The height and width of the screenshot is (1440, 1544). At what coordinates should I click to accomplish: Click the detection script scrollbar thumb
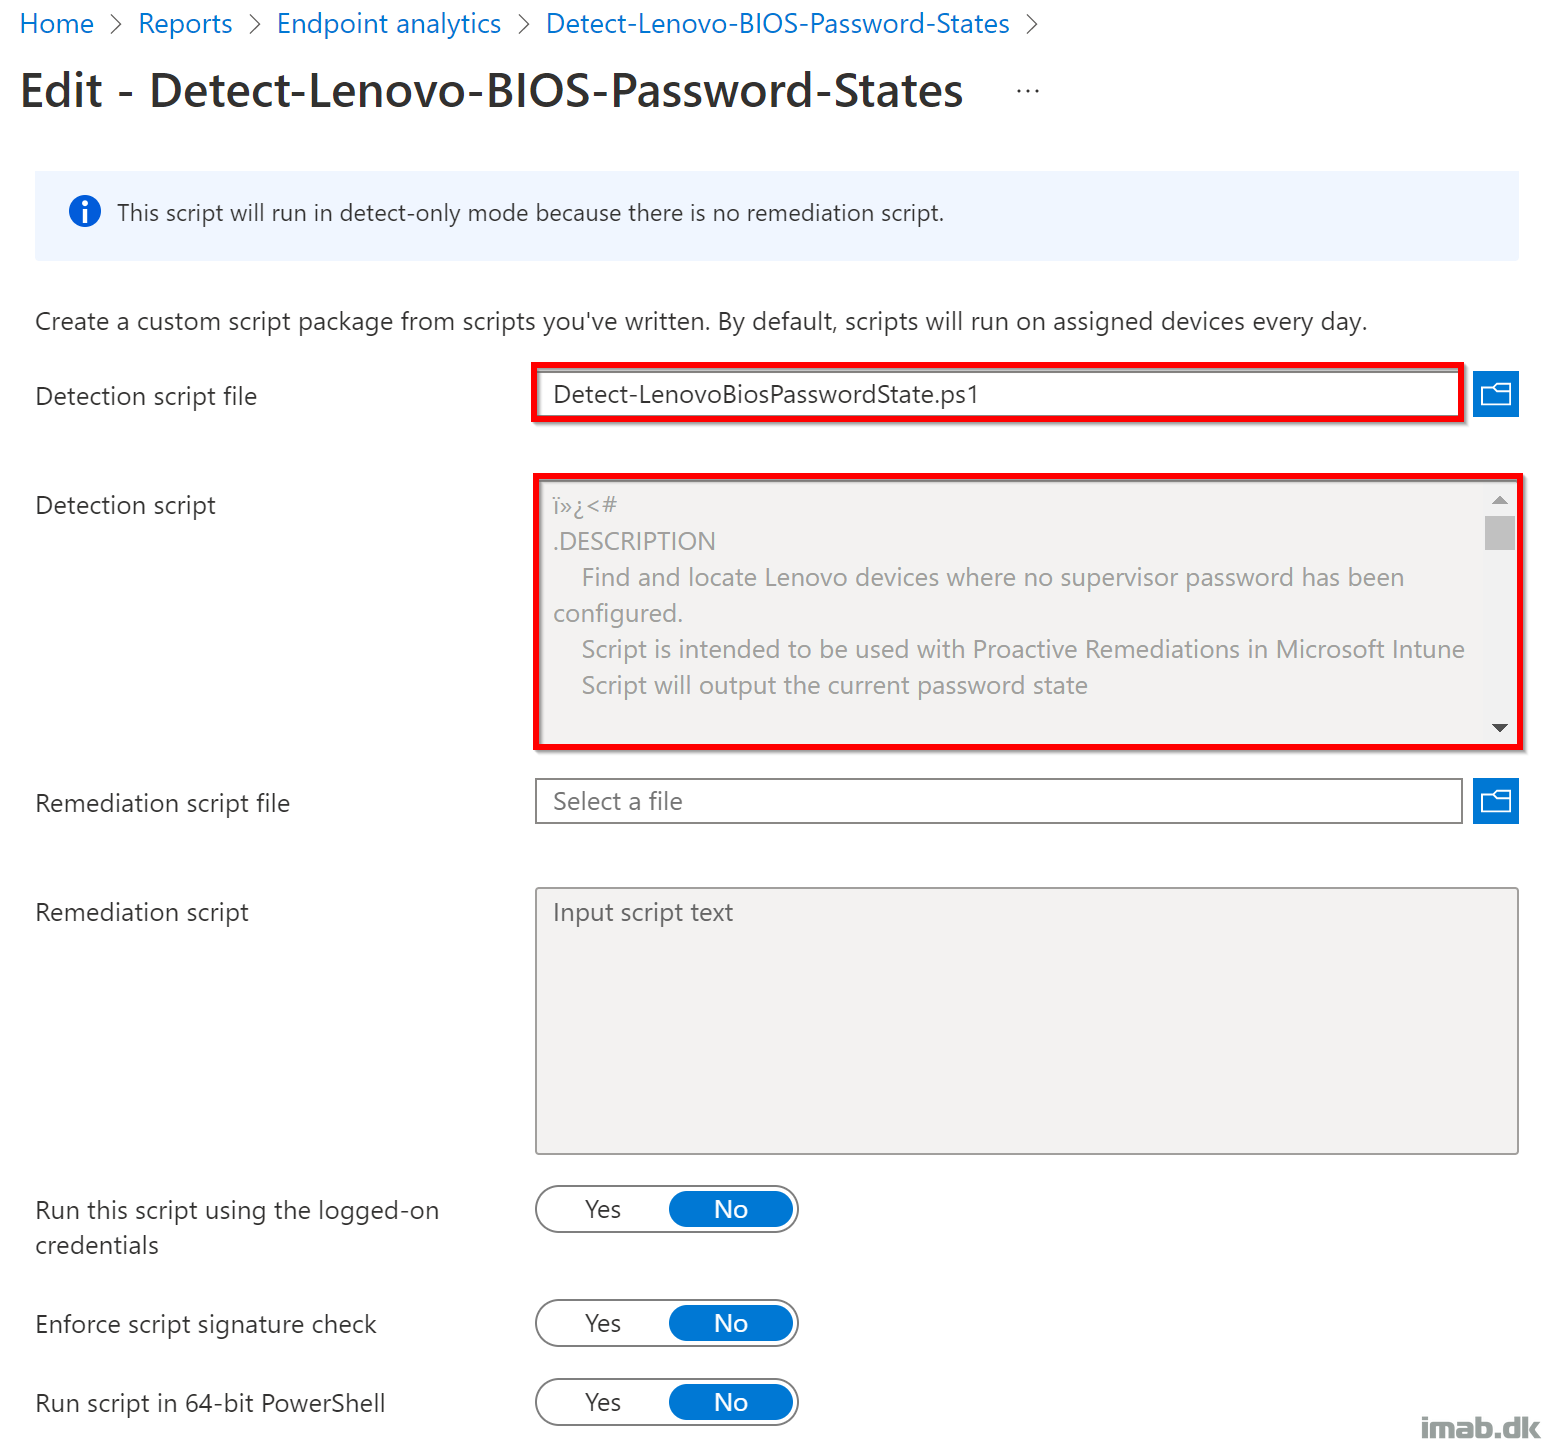(1499, 533)
